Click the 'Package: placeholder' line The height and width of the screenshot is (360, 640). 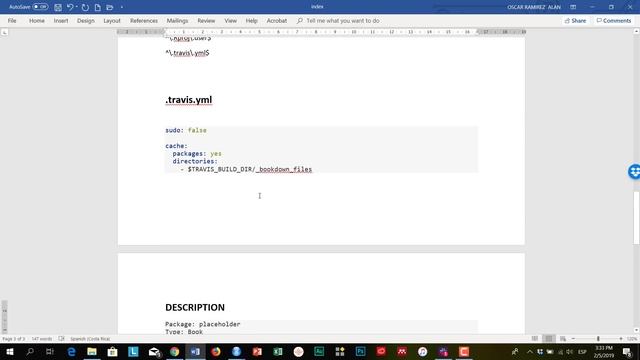(x=202, y=324)
